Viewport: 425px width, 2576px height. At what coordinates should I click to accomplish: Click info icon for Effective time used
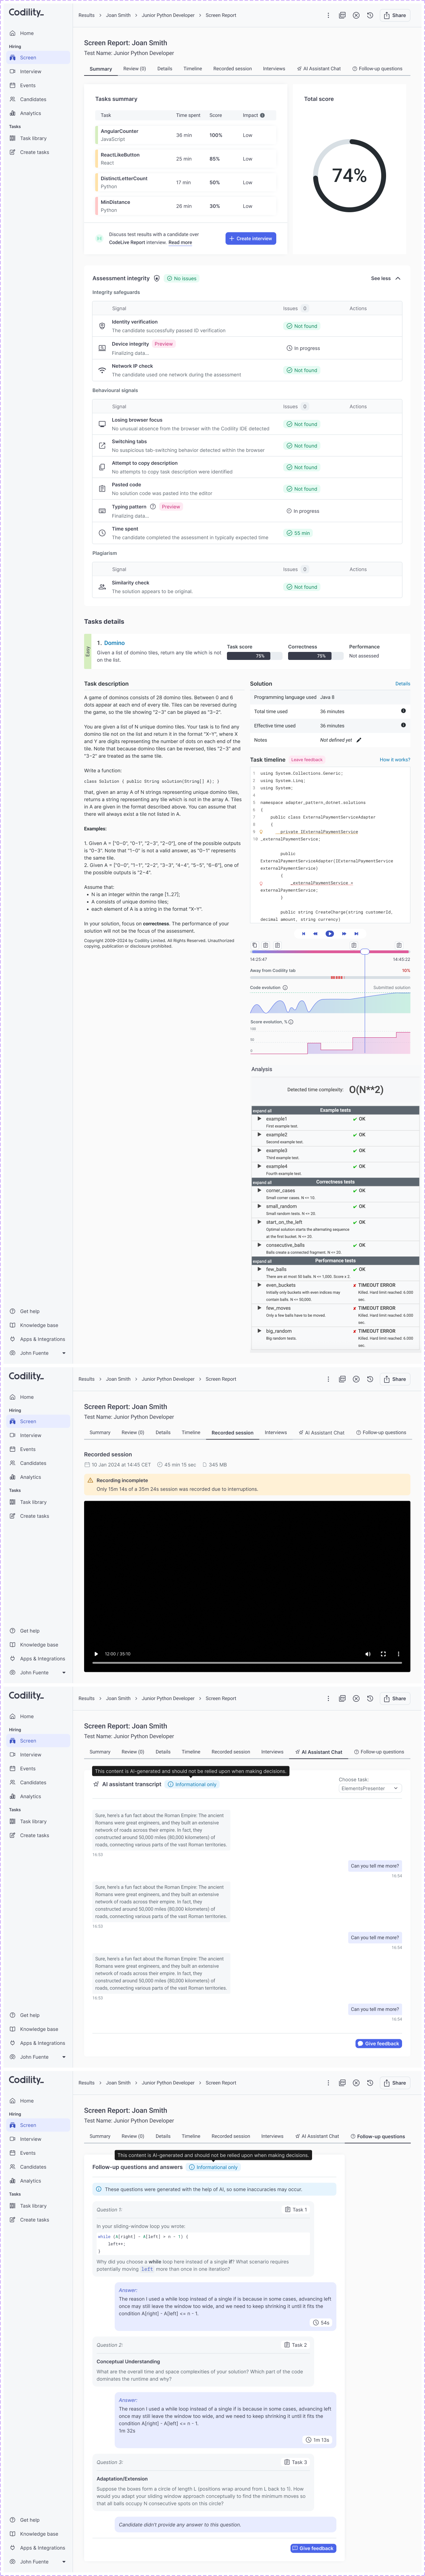point(403,725)
